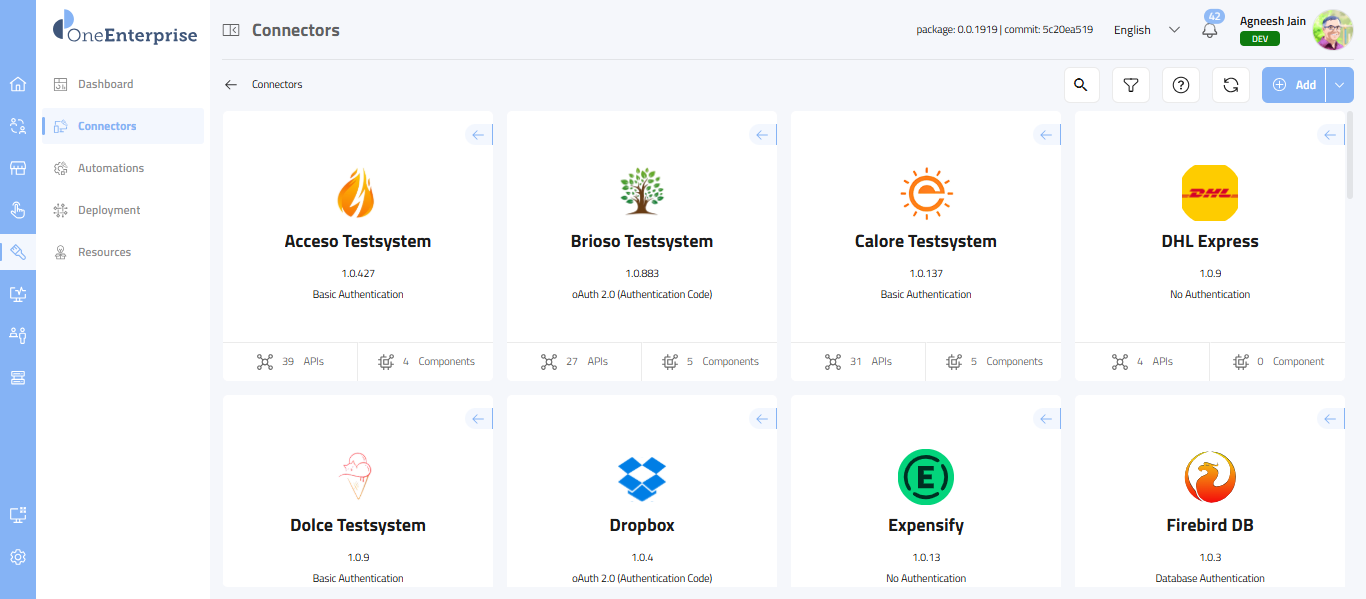1366x599 pixels.
Task: Open Agneesh Jain profile avatar
Action: click(1332, 30)
